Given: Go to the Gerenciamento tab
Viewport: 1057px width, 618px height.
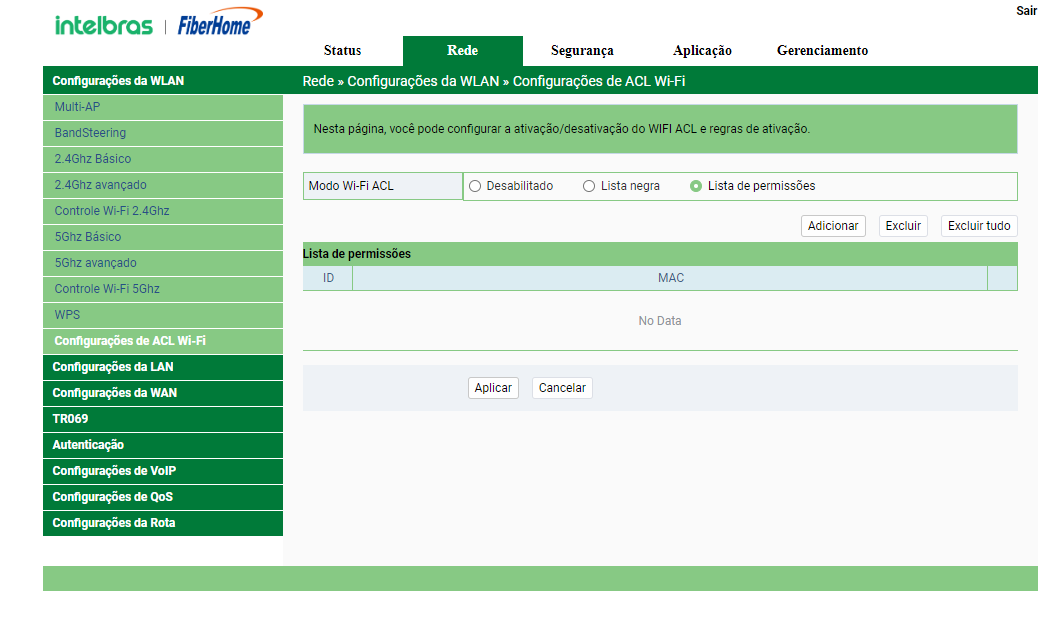Looking at the screenshot, I should (x=822, y=51).
